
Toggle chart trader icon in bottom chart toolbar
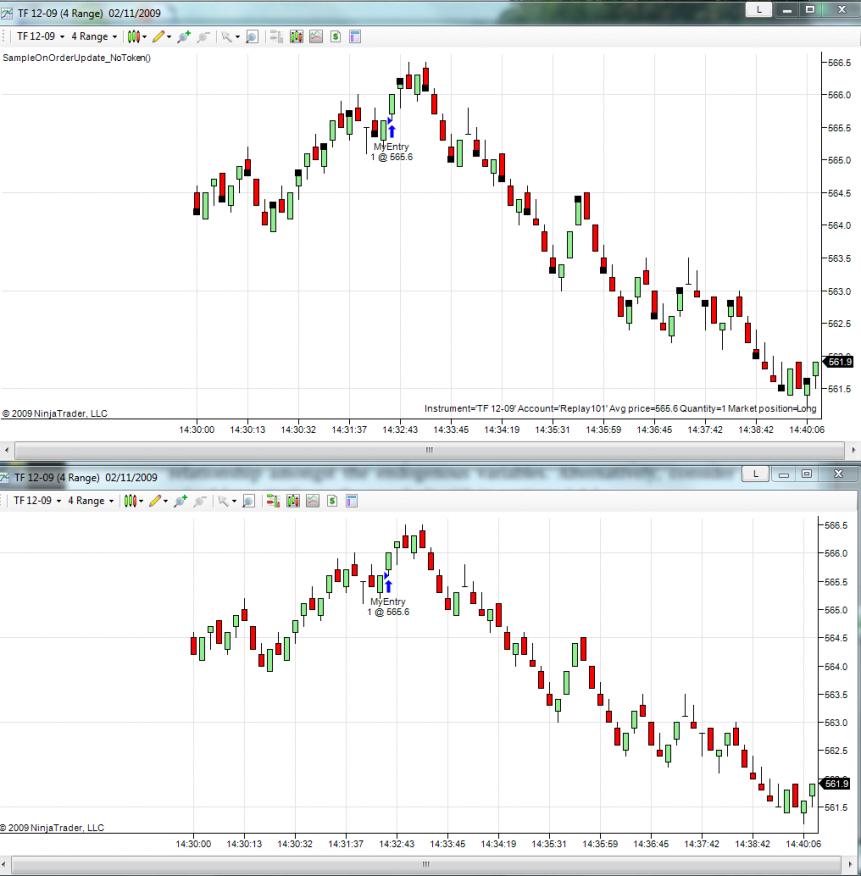click(x=273, y=501)
